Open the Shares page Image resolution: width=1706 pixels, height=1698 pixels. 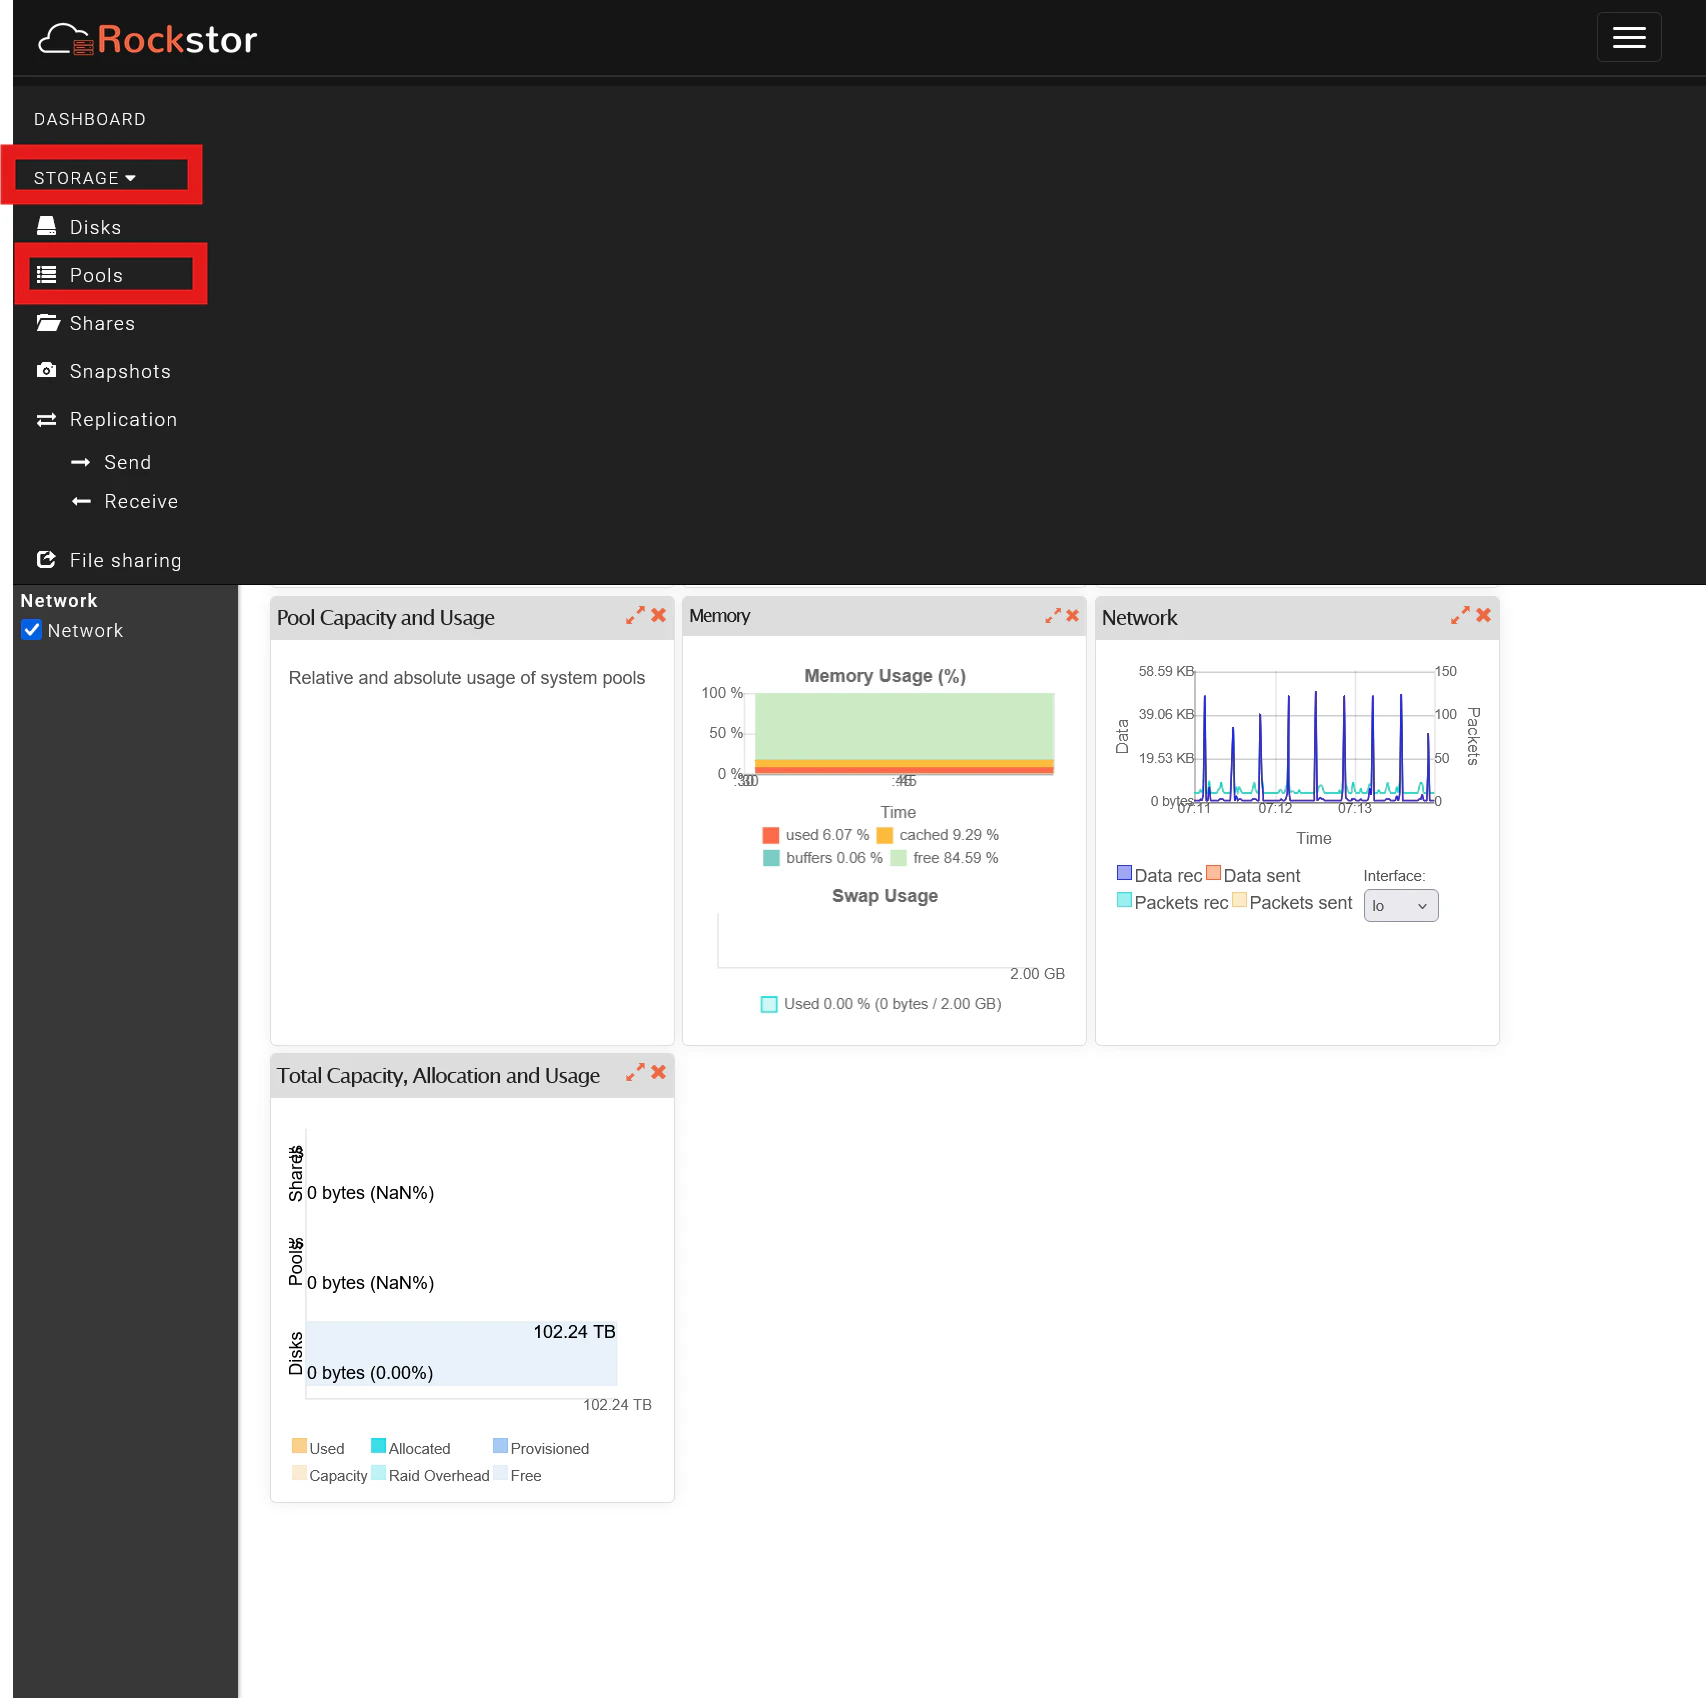click(x=102, y=324)
